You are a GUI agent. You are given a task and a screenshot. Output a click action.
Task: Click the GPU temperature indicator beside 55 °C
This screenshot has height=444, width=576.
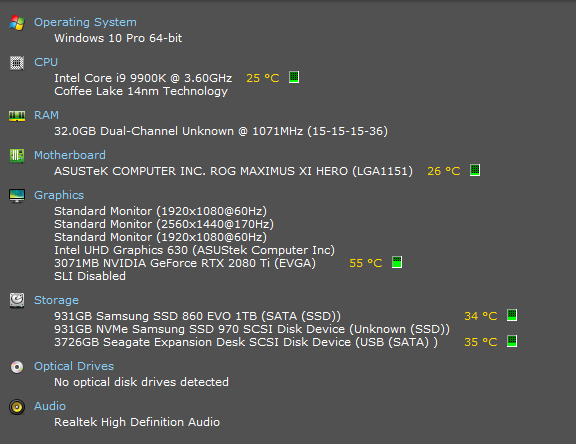tap(397, 262)
